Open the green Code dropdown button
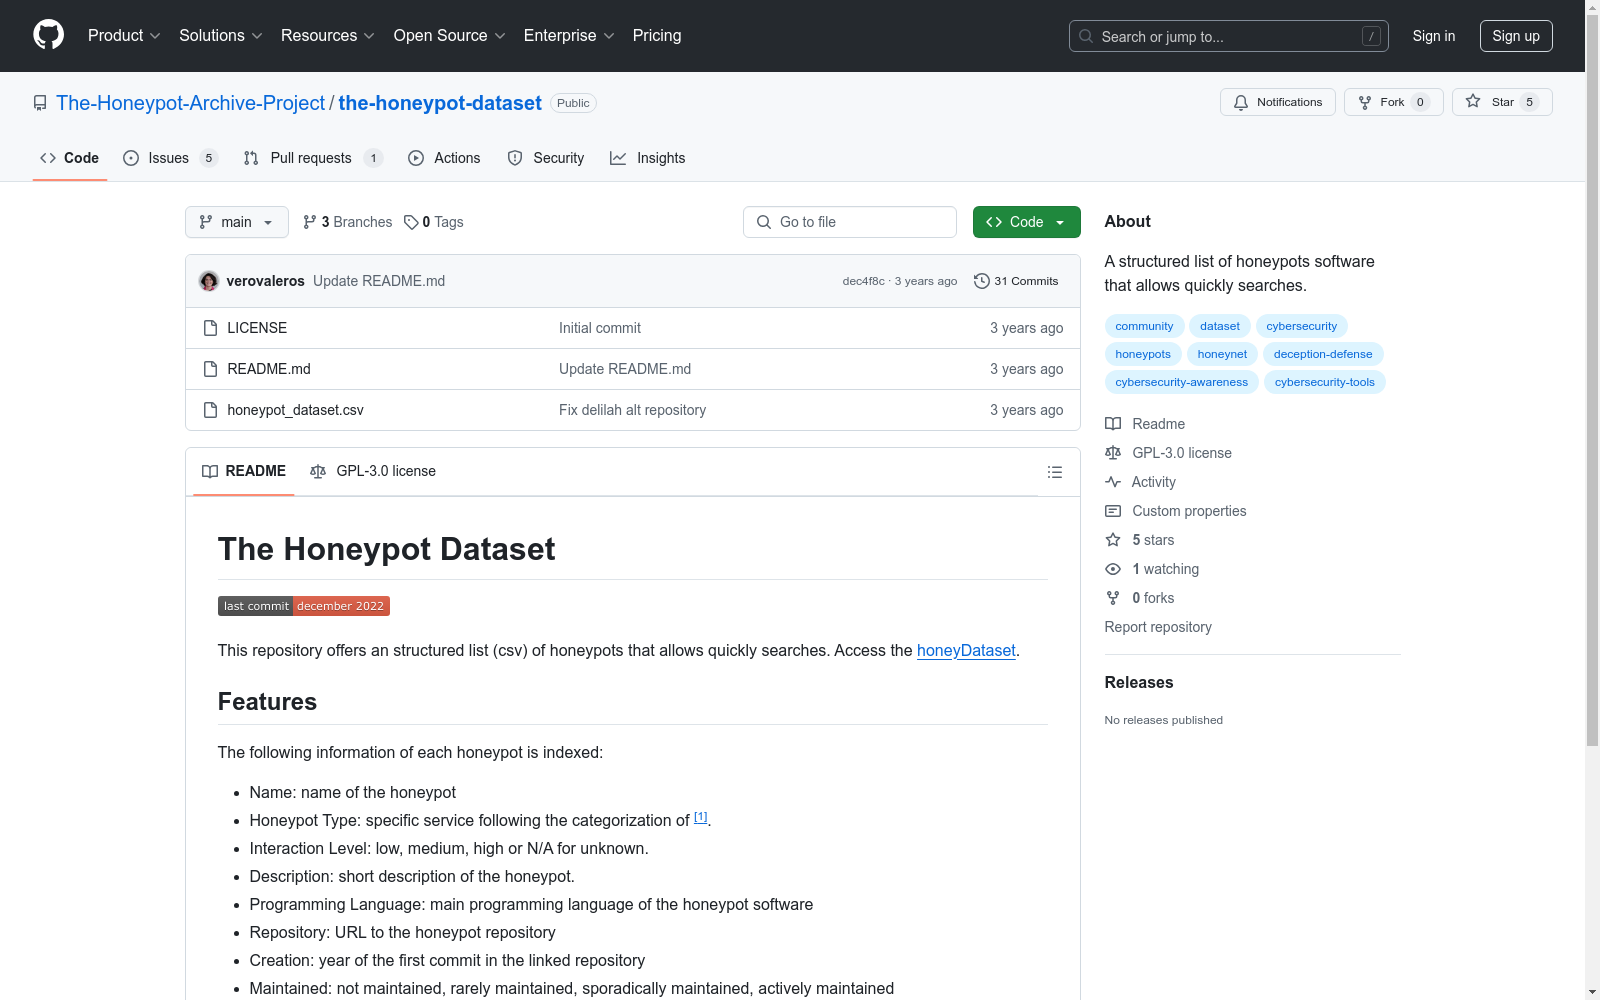This screenshot has width=1600, height=1000. 1027,222
